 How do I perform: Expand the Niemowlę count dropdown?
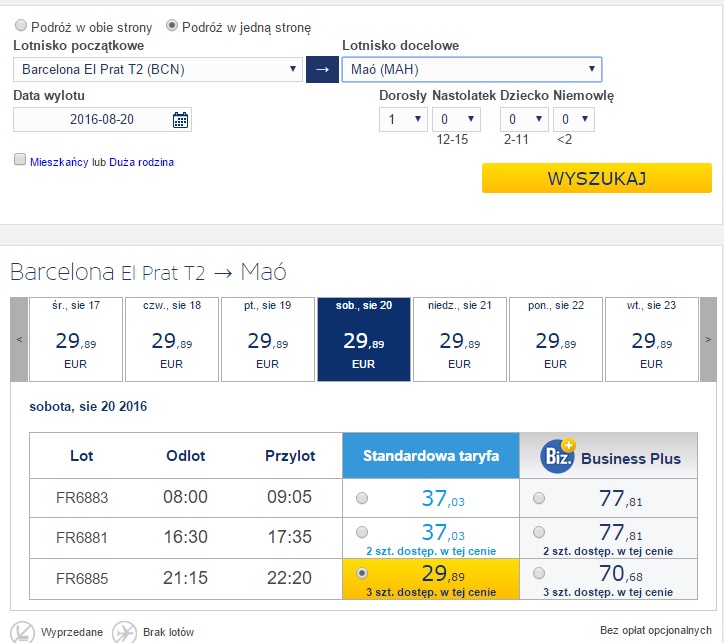pos(574,120)
